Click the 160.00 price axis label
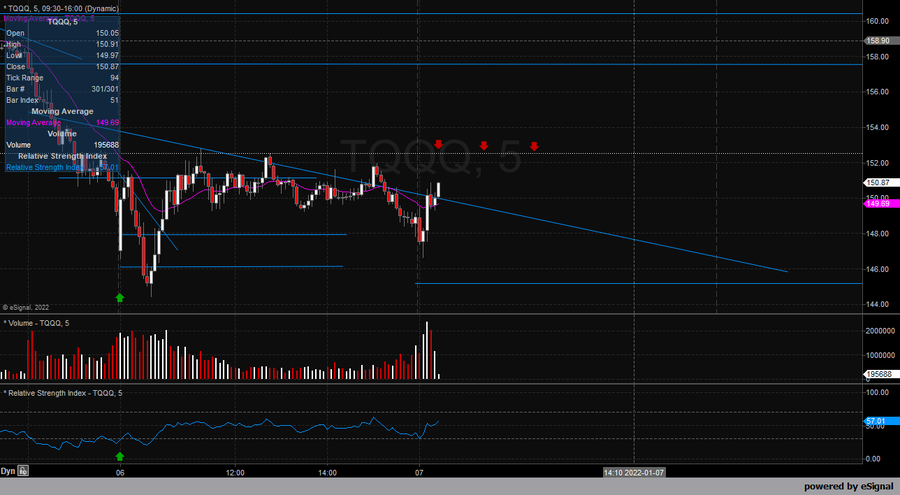 877,21
